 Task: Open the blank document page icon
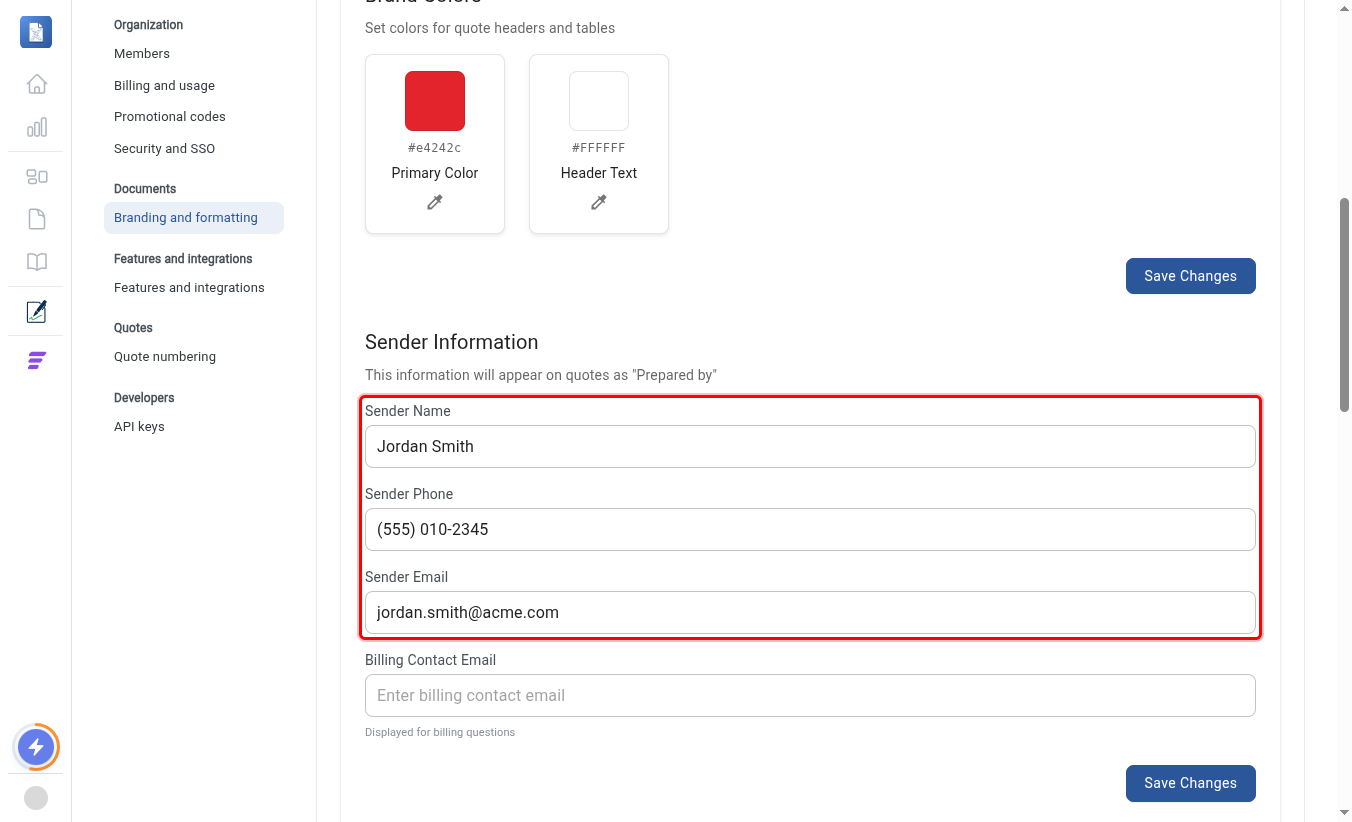[x=36, y=219]
